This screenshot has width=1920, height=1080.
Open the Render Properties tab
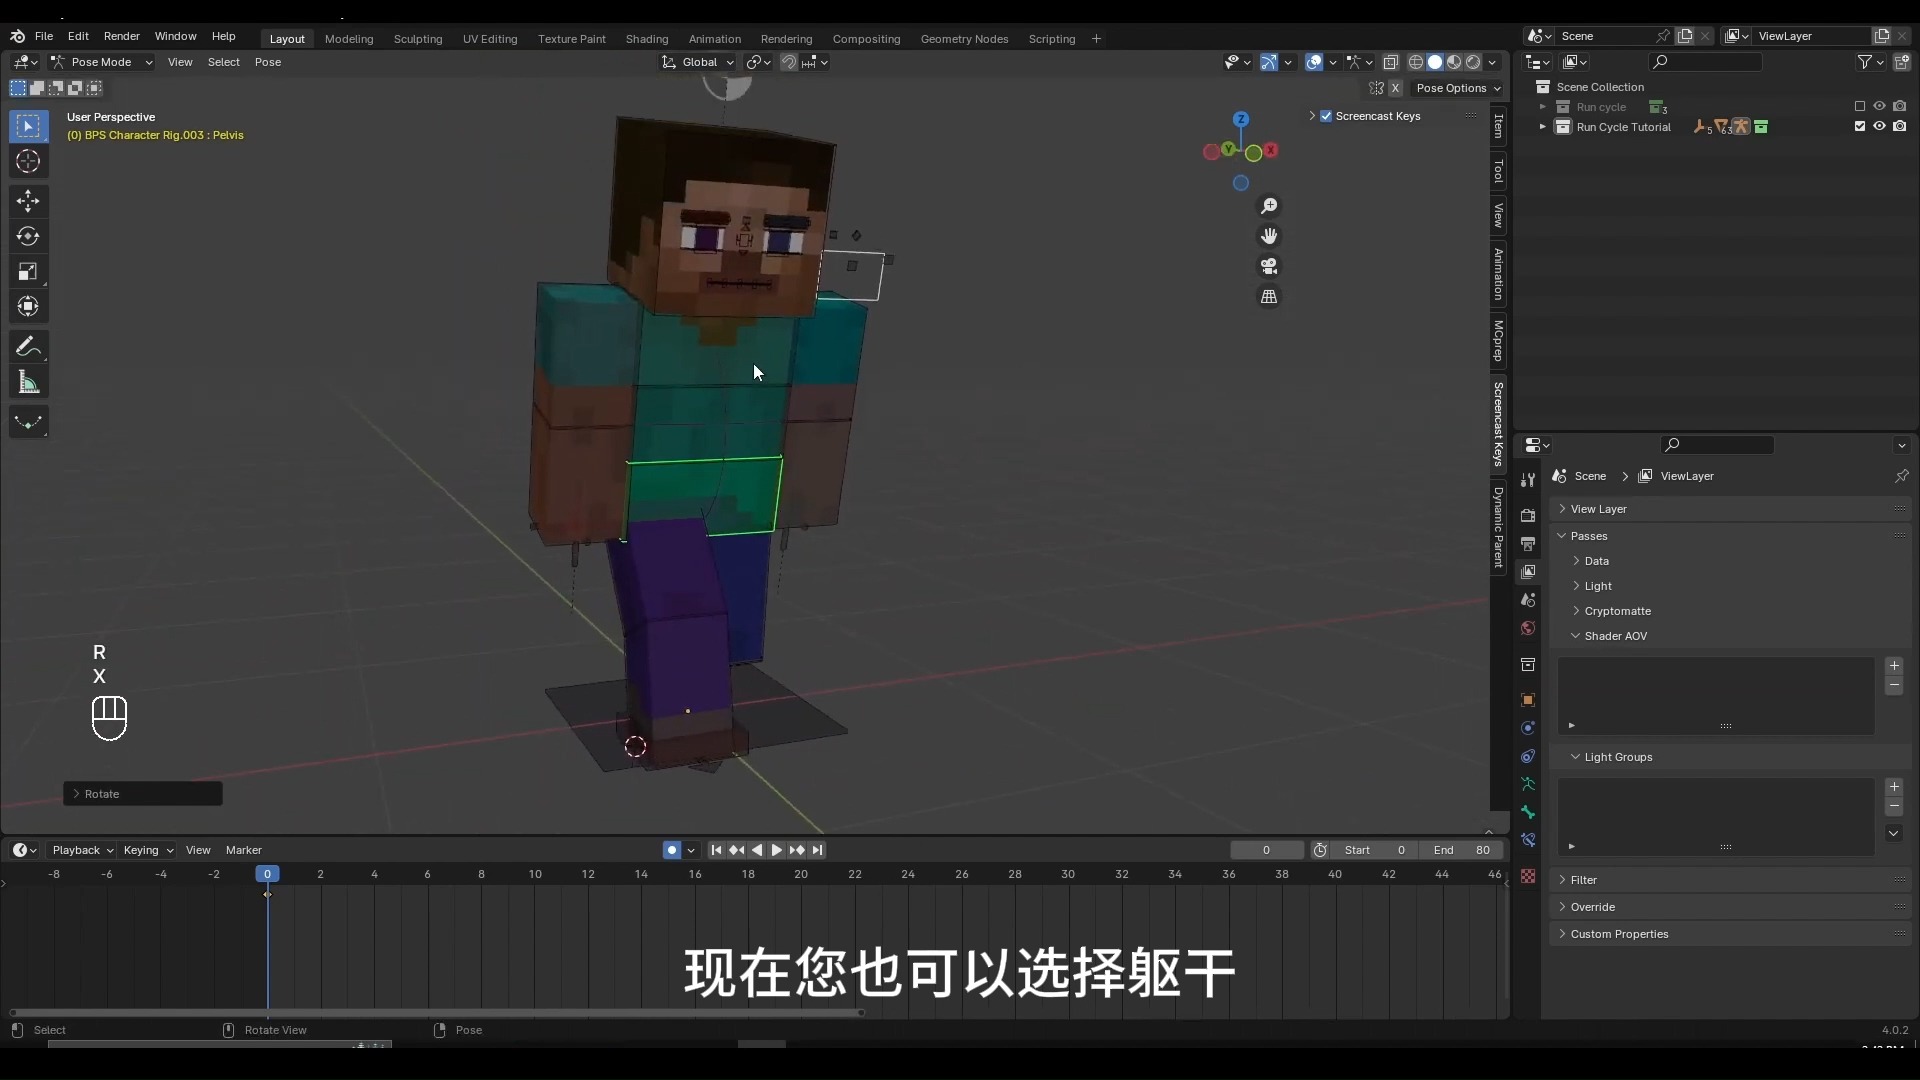(x=1529, y=516)
